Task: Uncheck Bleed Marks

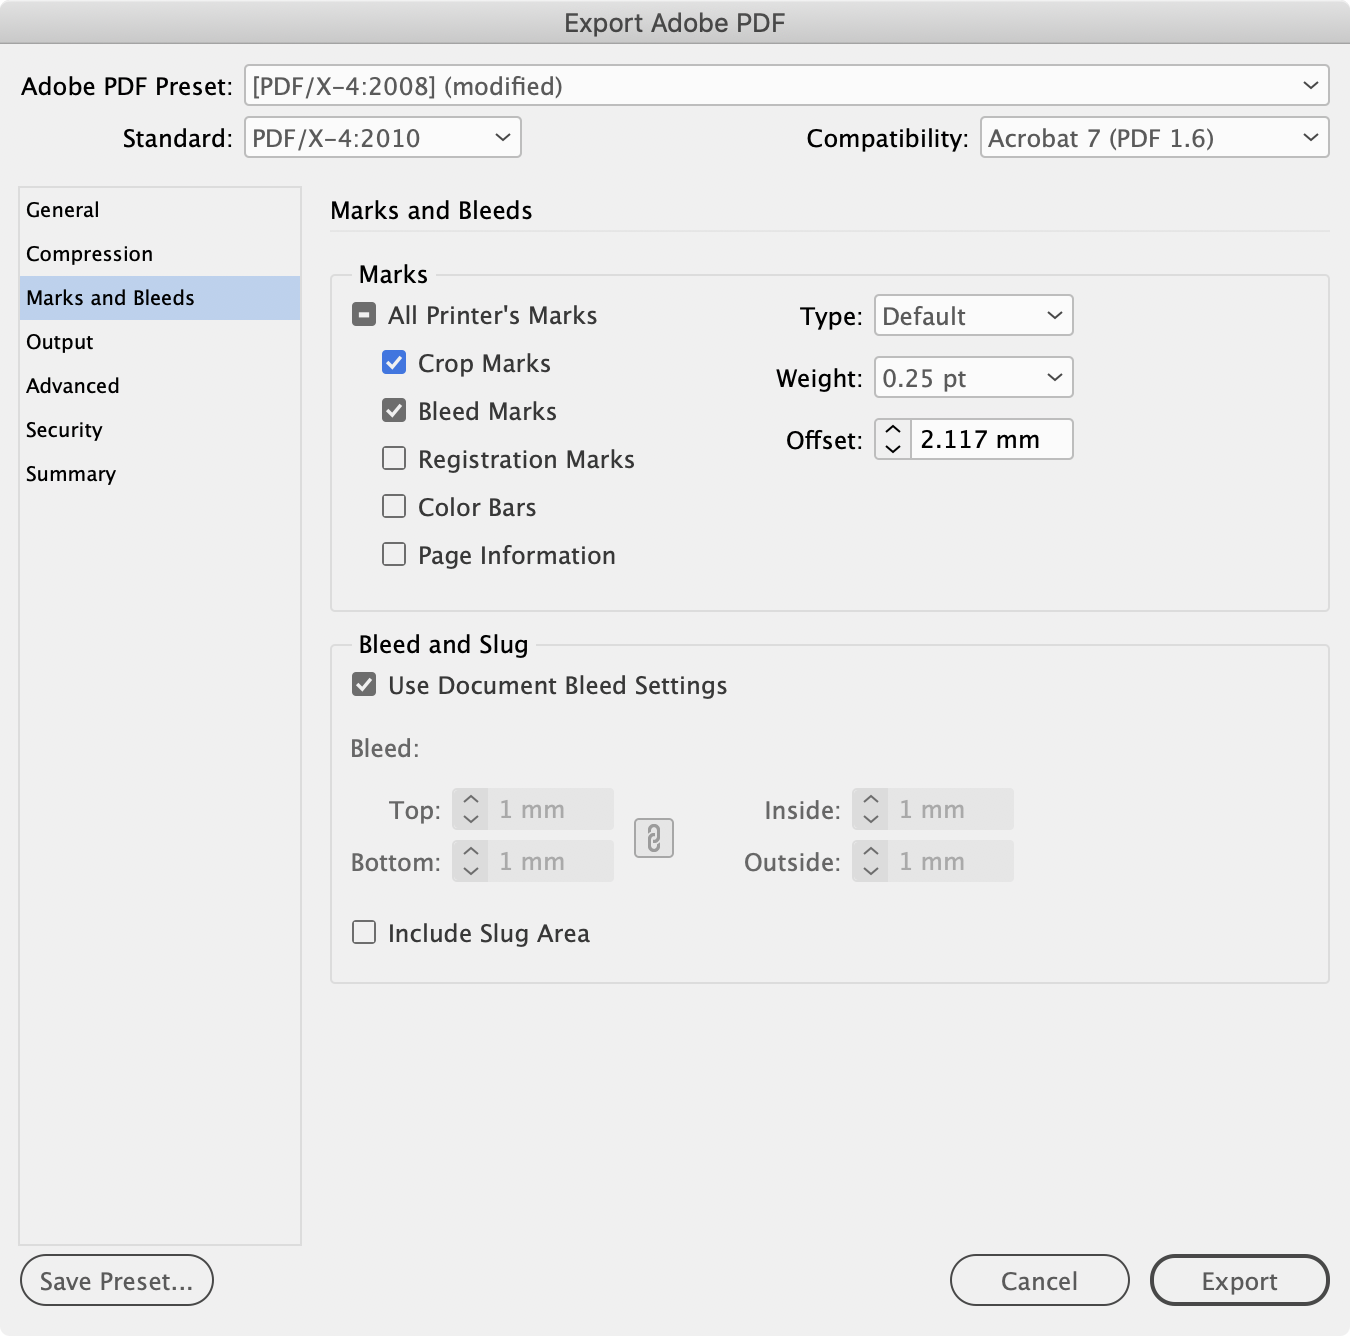Action: point(393,410)
